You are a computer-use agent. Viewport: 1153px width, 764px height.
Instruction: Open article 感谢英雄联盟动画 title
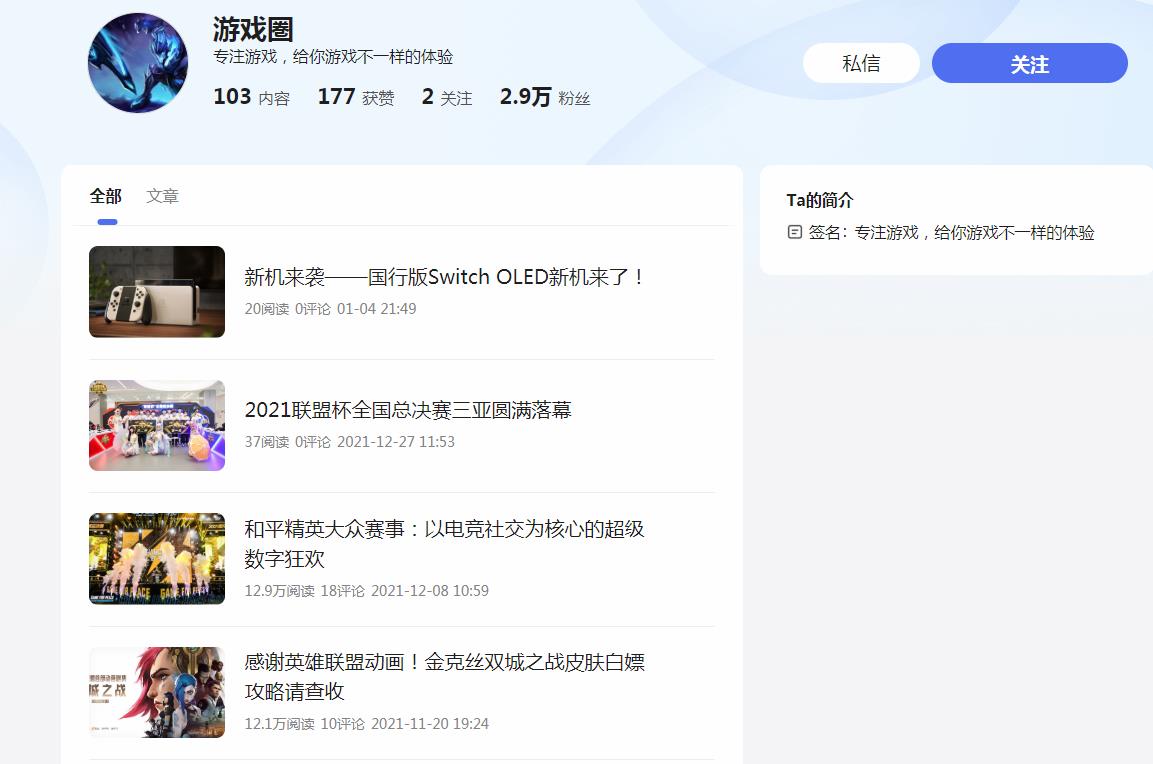[444, 676]
